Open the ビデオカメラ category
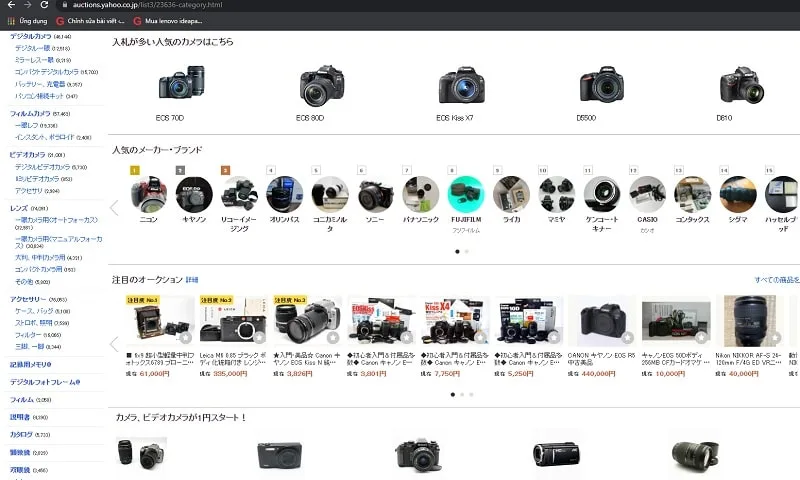The image size is (800, 480). (28, 155)
